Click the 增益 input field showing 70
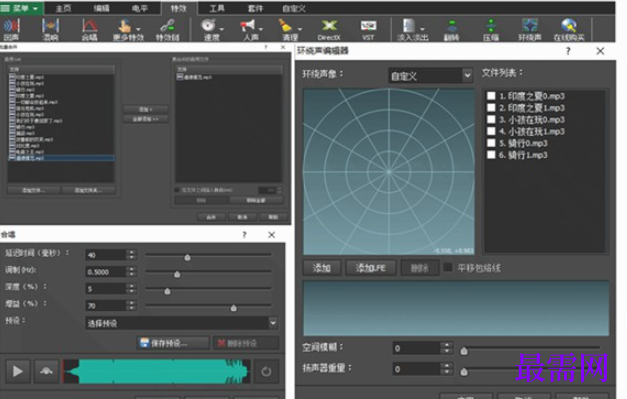 pos(106,306)
